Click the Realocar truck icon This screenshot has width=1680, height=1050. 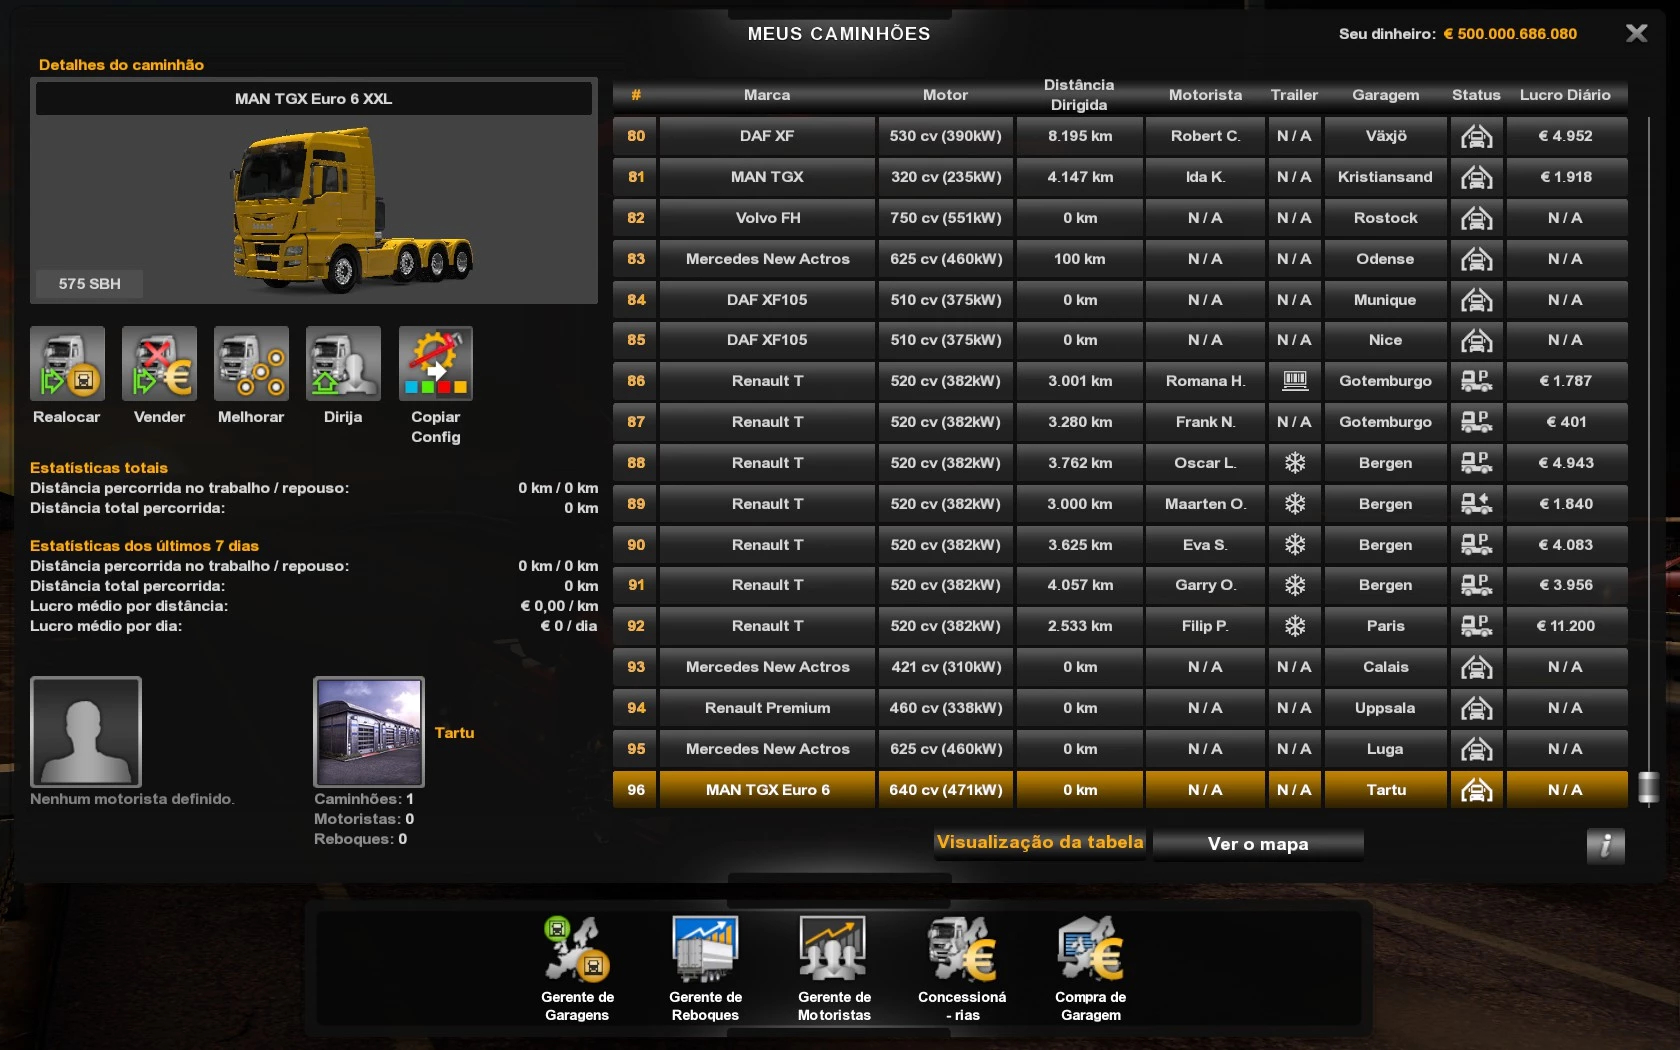(x=67, y=364)
